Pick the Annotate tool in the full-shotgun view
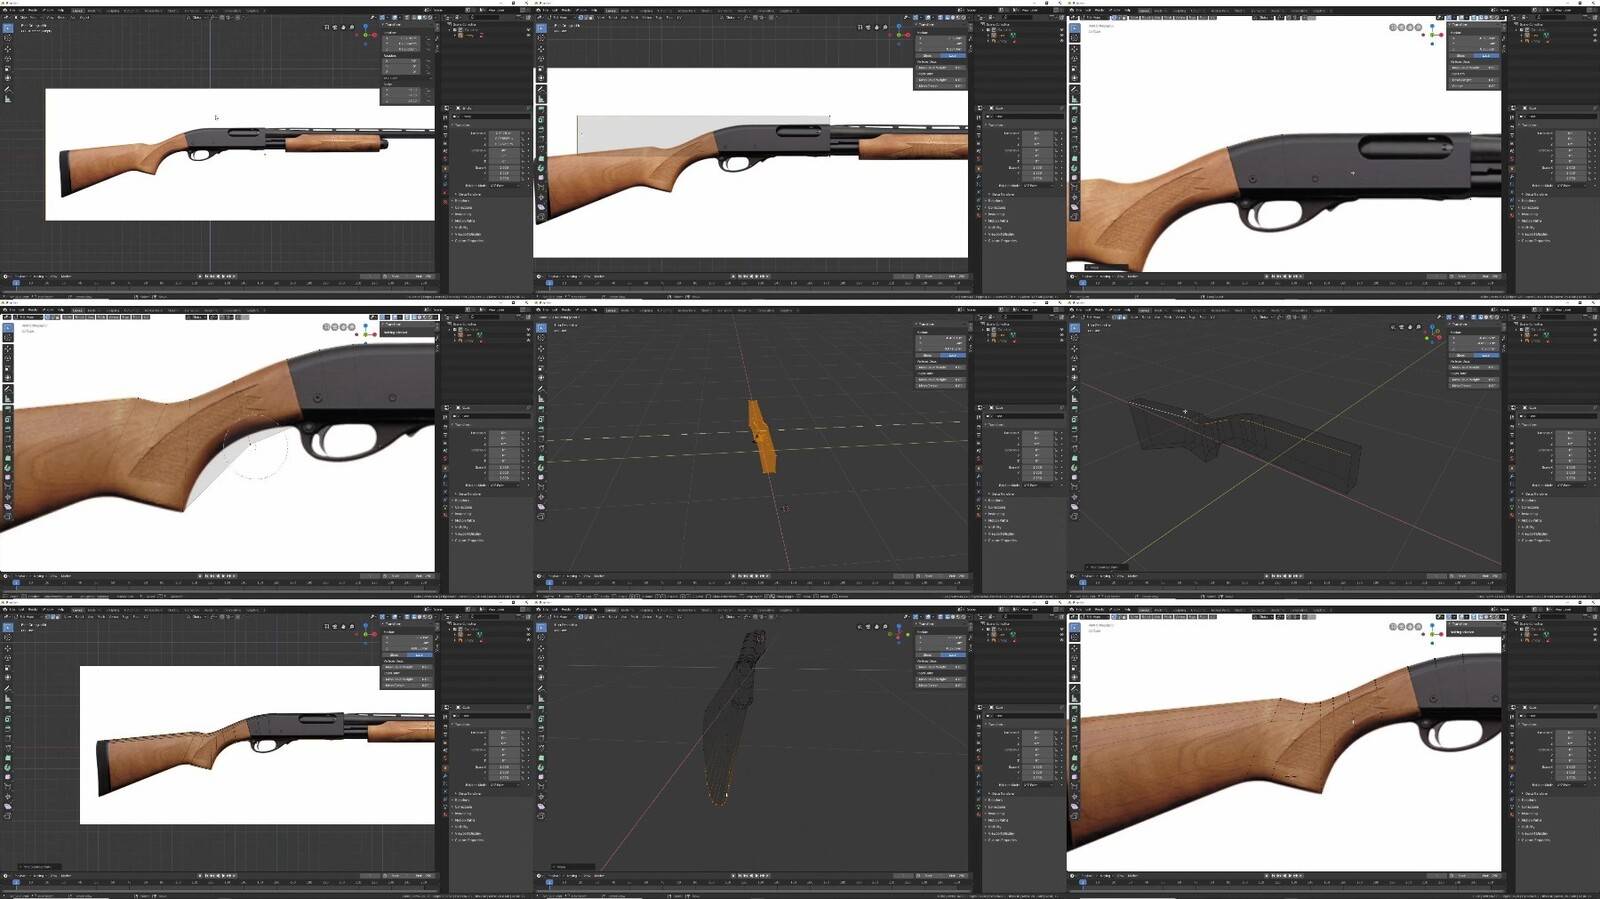 [x=8, y=89]
